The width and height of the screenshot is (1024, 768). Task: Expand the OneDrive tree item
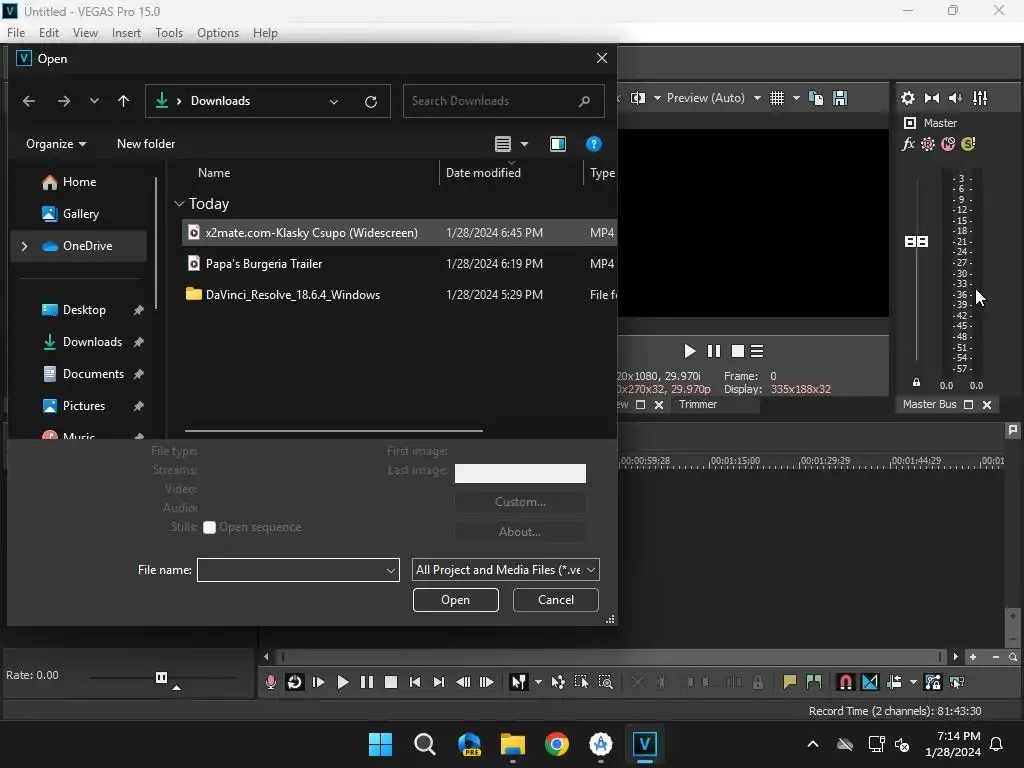point(24,246)
